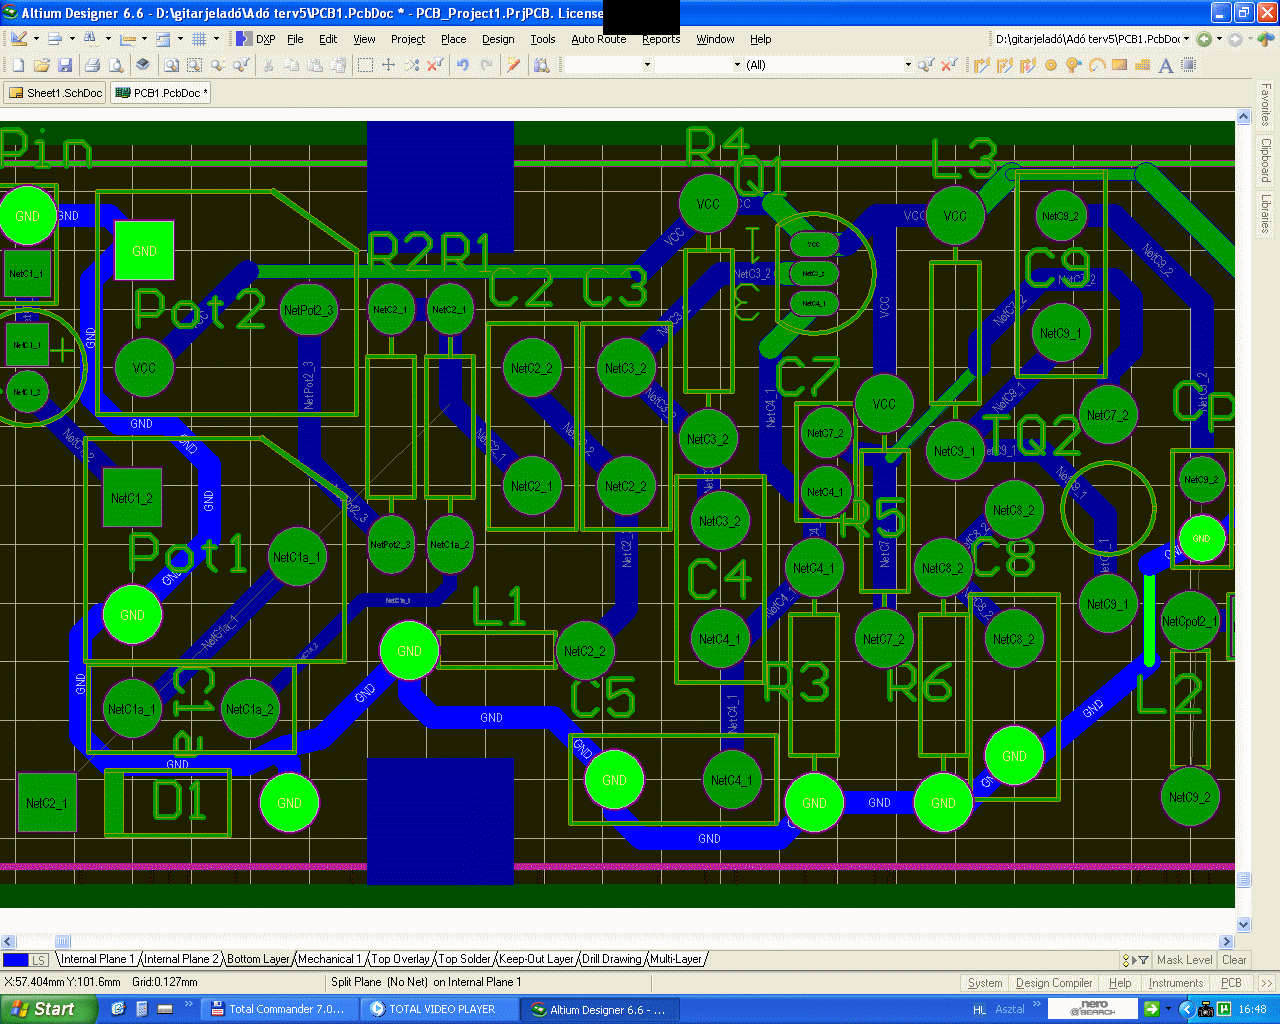
Task: Open an existing document via the folder icon
Action: pyautogui.click(x=41, y=65)
